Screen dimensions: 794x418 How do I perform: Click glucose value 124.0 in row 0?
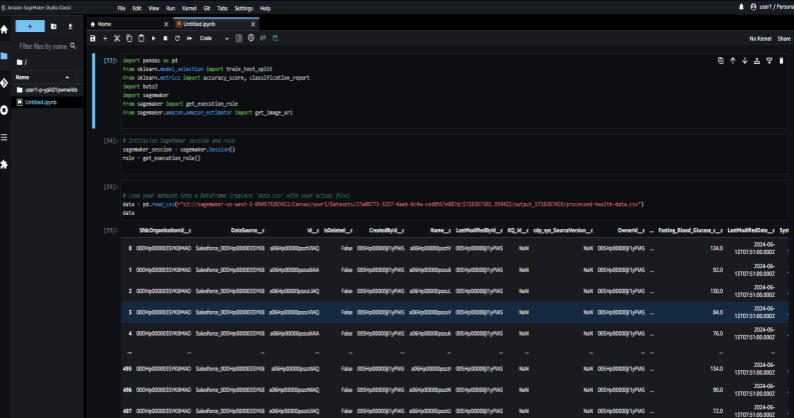pos(717,249)
